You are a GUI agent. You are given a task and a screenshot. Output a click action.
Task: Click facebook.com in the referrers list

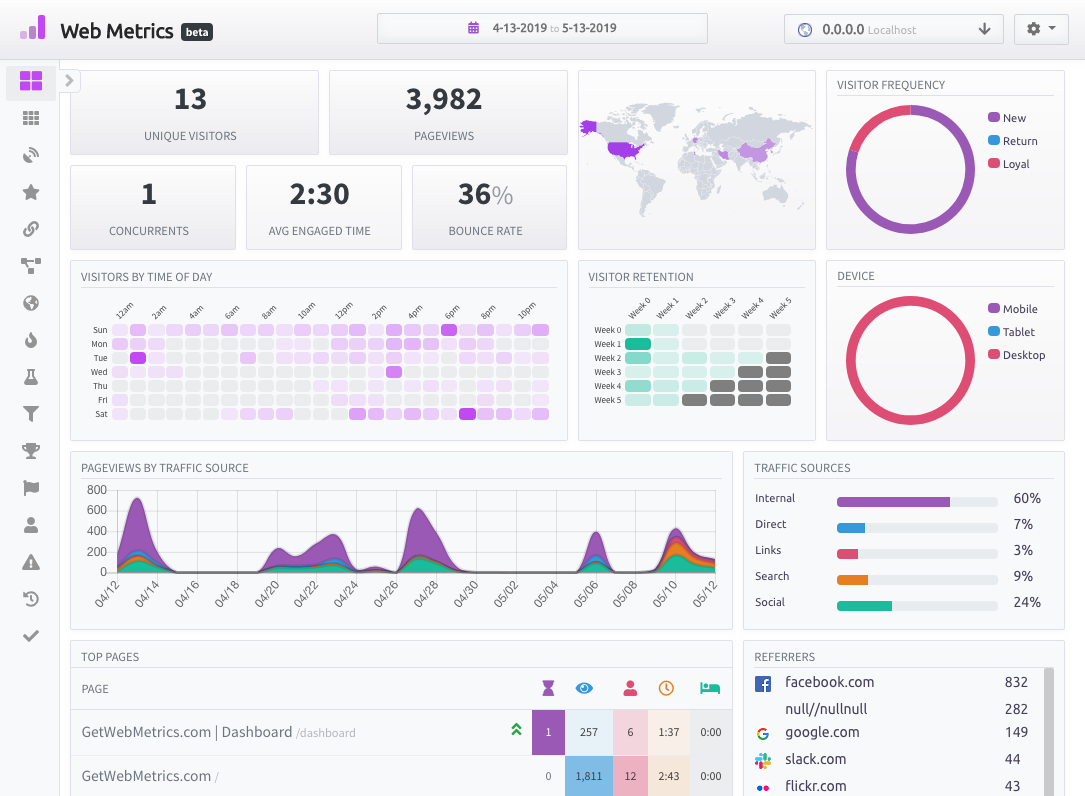click(829, 682)
